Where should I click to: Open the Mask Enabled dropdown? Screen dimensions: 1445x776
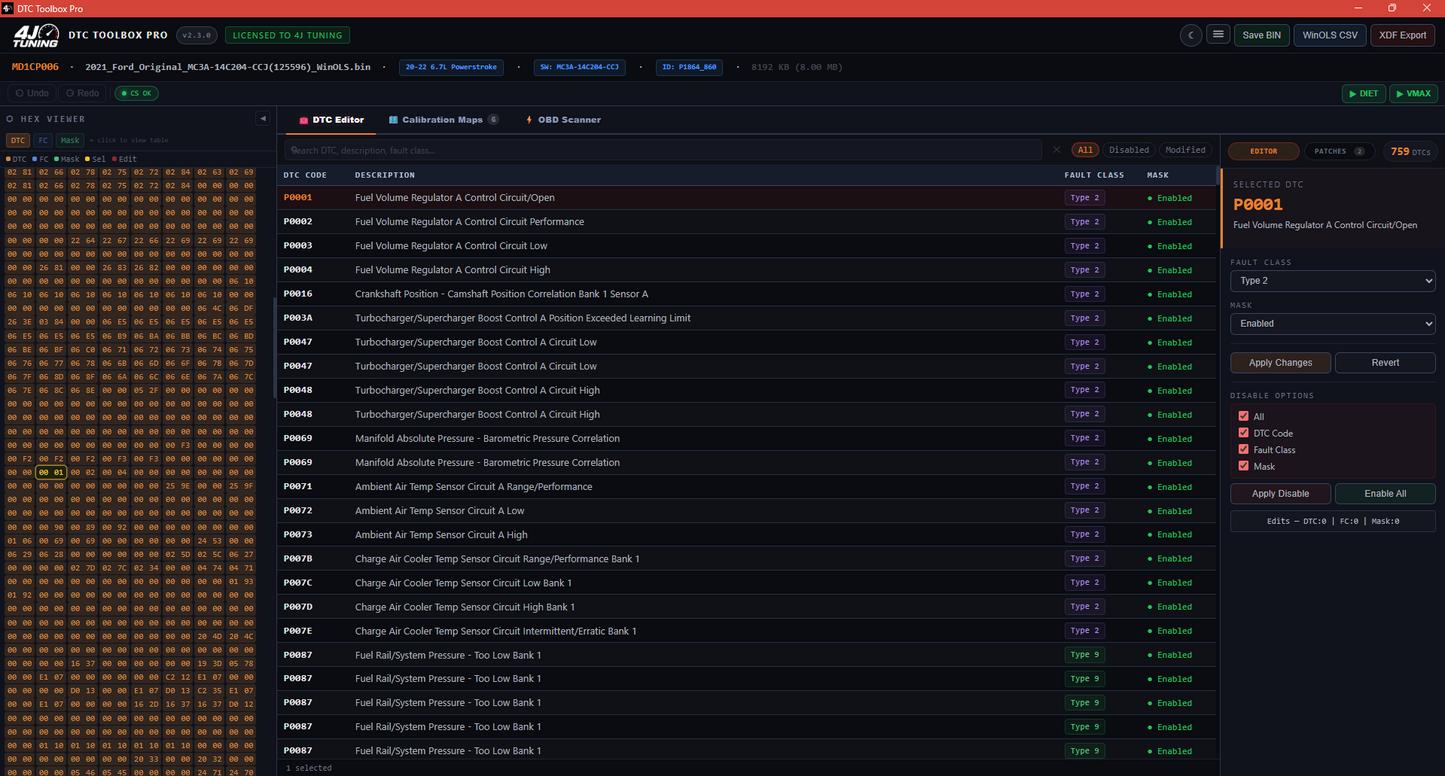tap(1333, 323)
